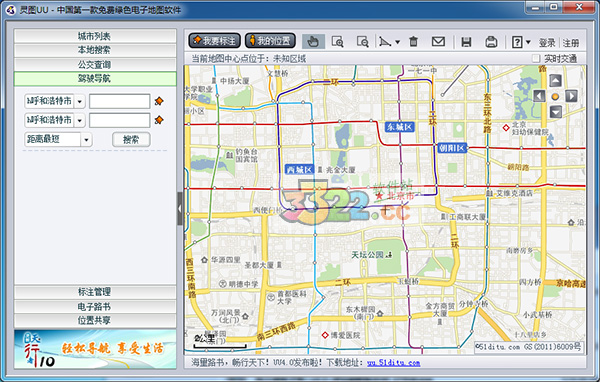Select the hand pan tool
Screen dimensions: 600x382
point(313,41)
